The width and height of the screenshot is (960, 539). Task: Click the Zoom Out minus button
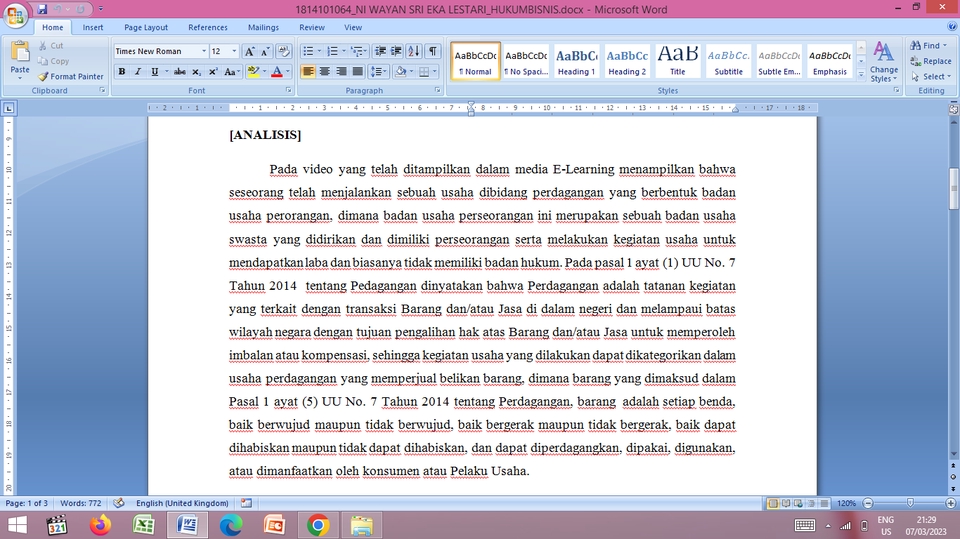click(x=868, y=503)
